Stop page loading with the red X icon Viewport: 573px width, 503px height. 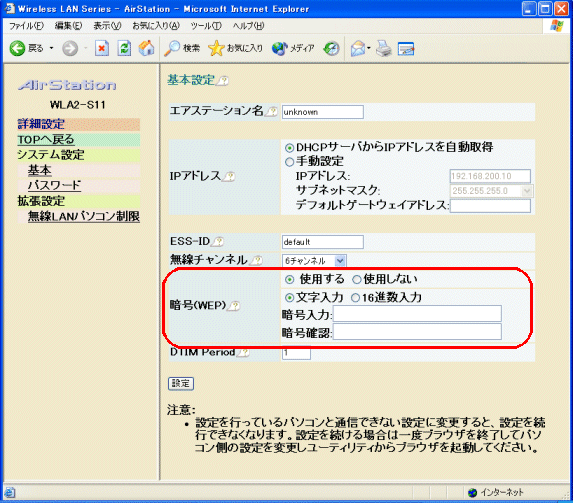[102, 48]
